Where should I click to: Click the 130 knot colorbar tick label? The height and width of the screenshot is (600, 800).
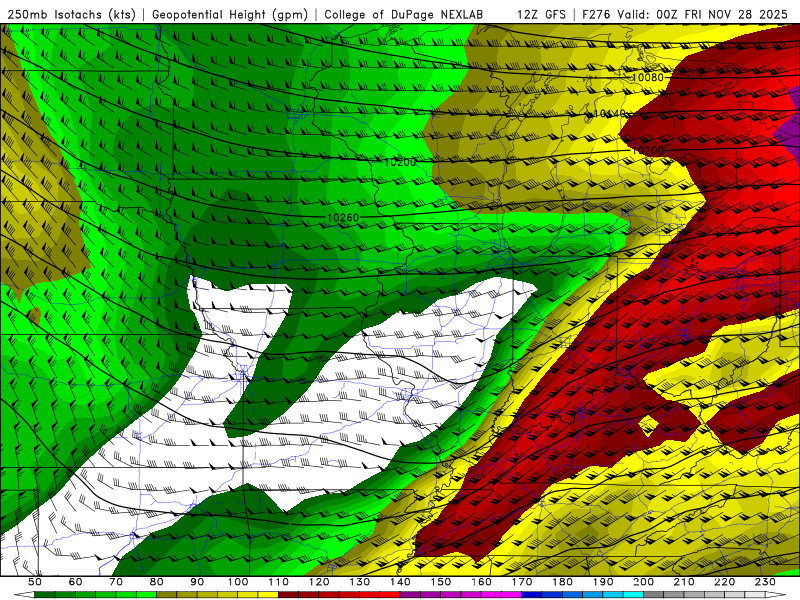click(360, 582)
